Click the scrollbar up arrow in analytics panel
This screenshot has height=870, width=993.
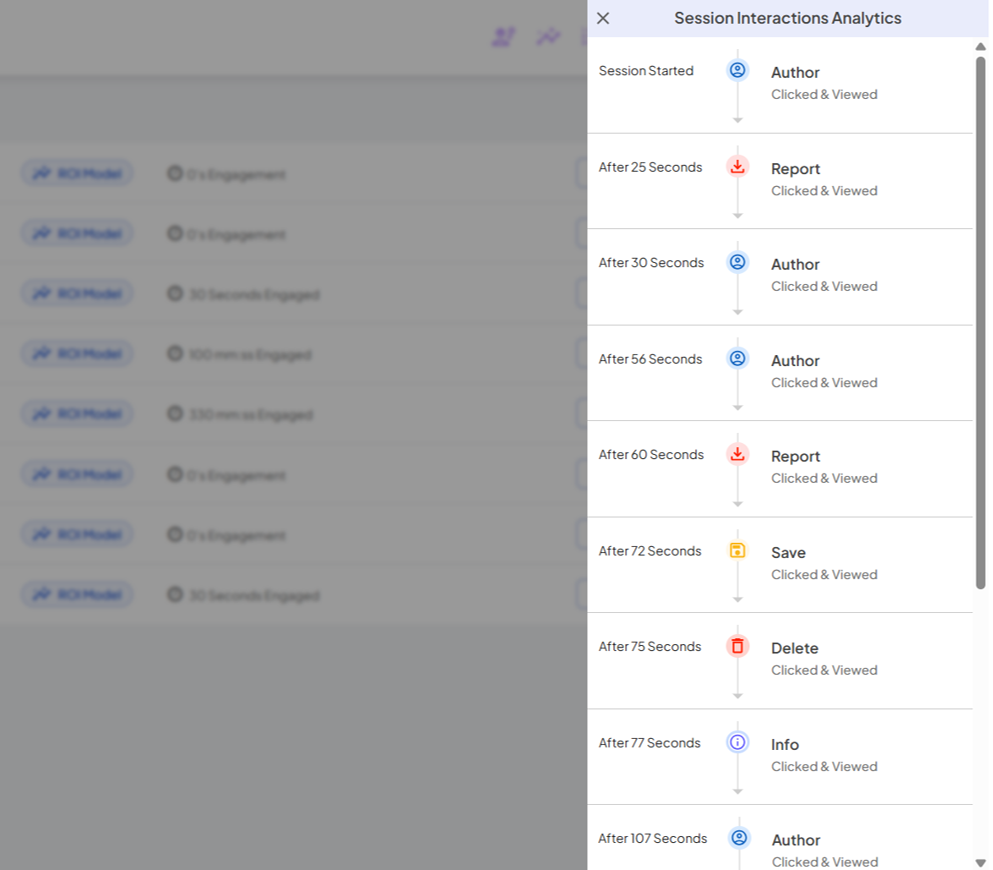point(980,46)
